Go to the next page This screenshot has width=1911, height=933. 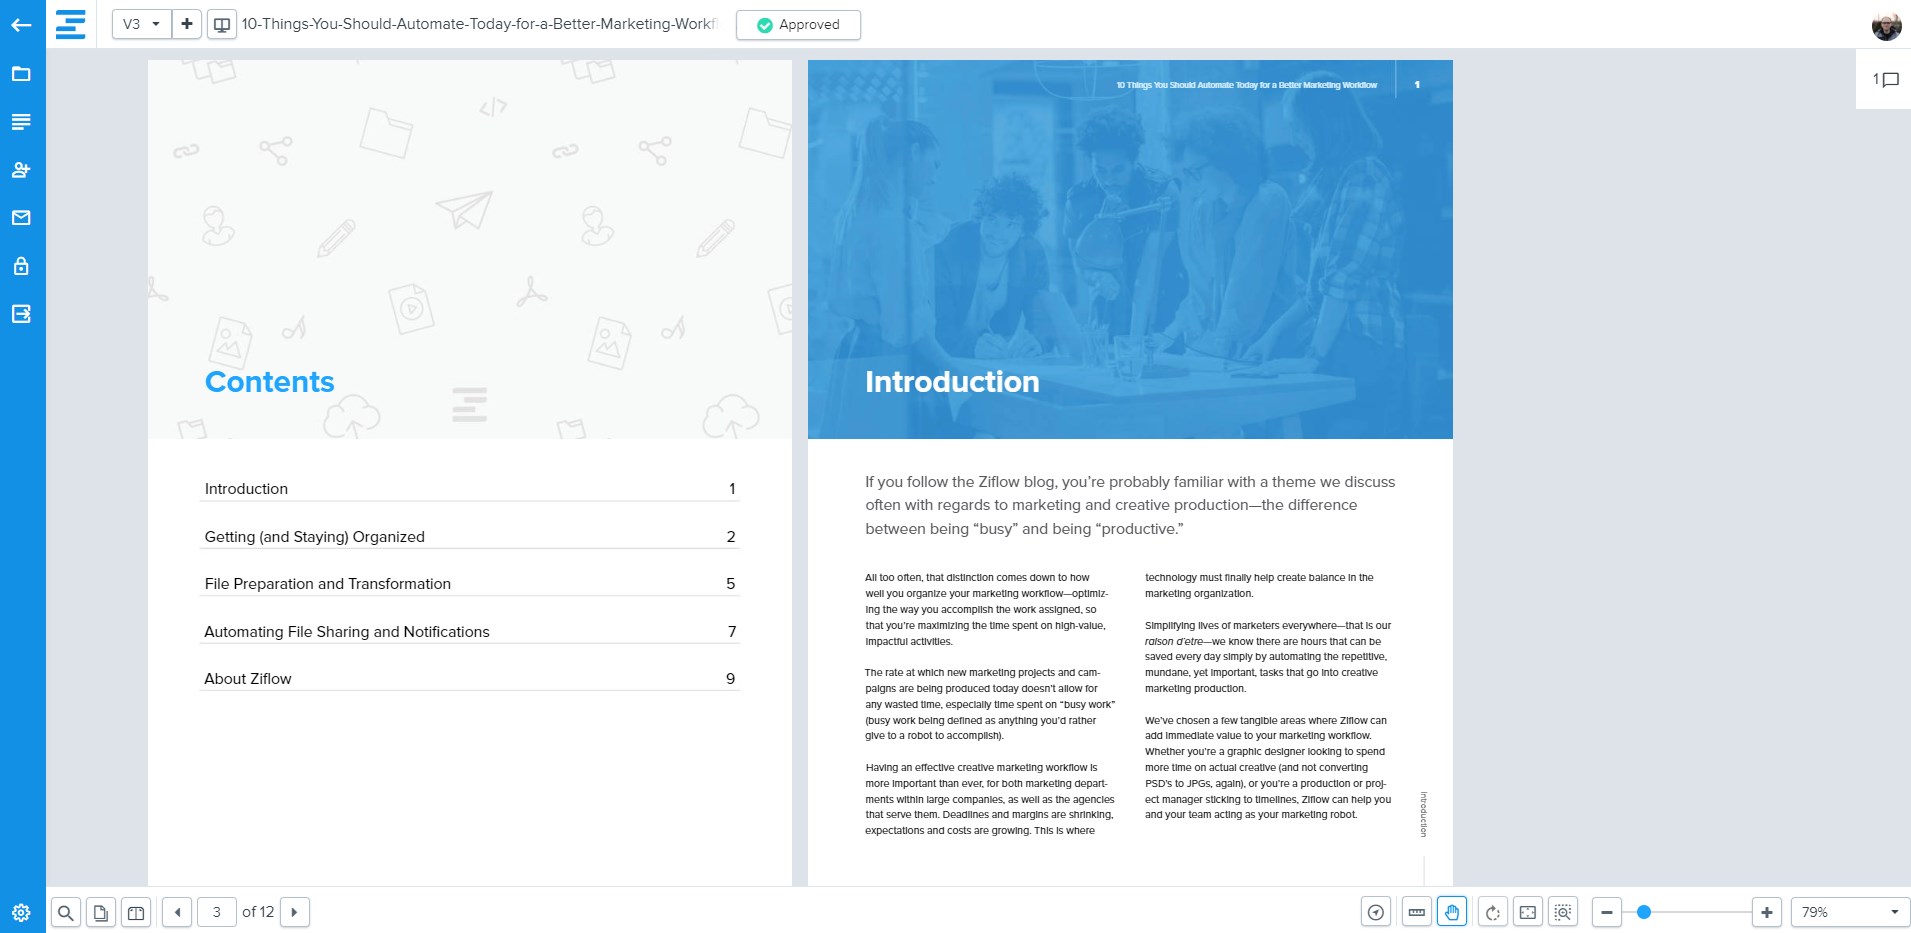point(294,912)
